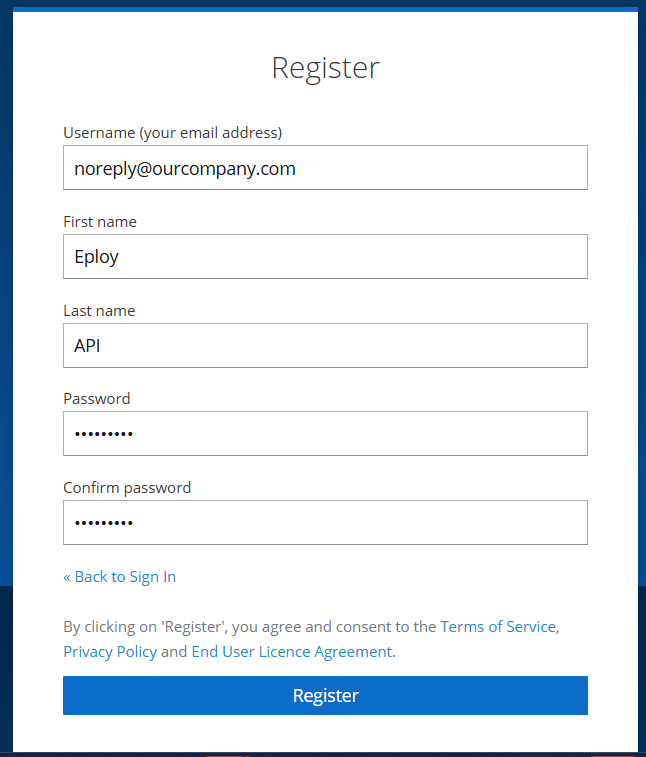View the End User Licence Agreement link
The height and width of the screenshot is (757, 646).
coord(292,652)
